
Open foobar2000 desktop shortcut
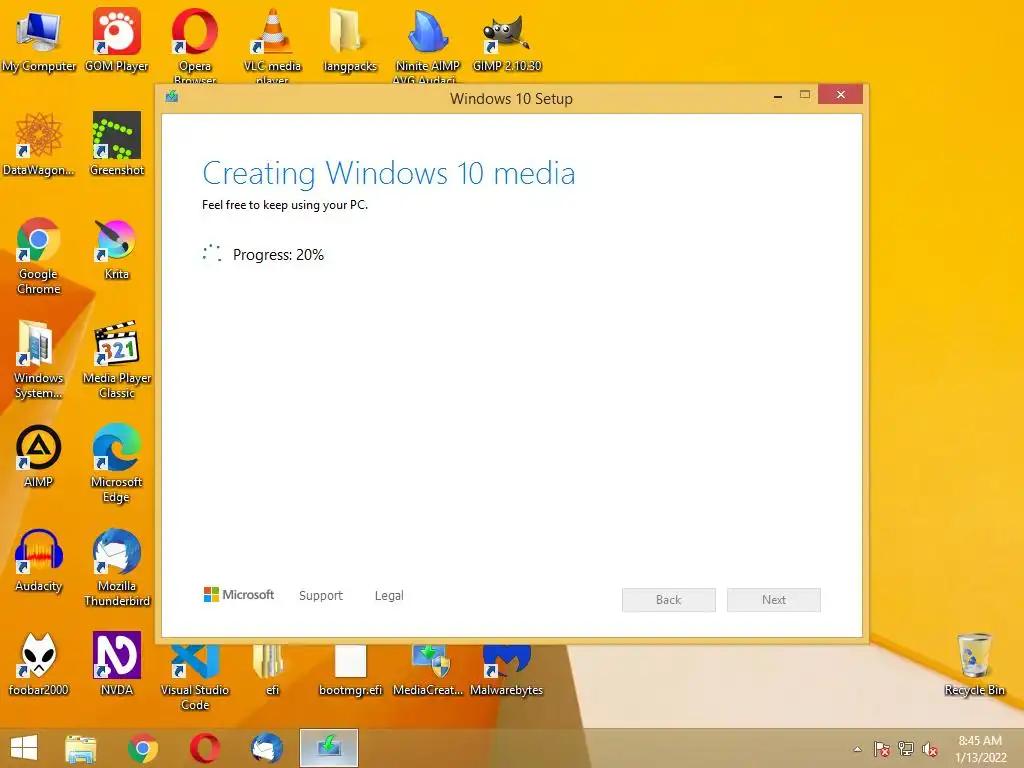point(38,664)
